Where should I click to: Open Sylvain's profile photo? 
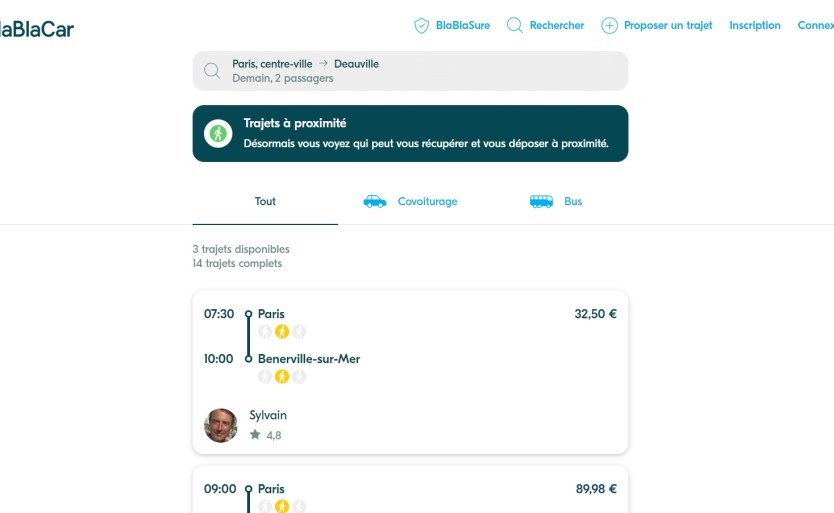point(221,425)
